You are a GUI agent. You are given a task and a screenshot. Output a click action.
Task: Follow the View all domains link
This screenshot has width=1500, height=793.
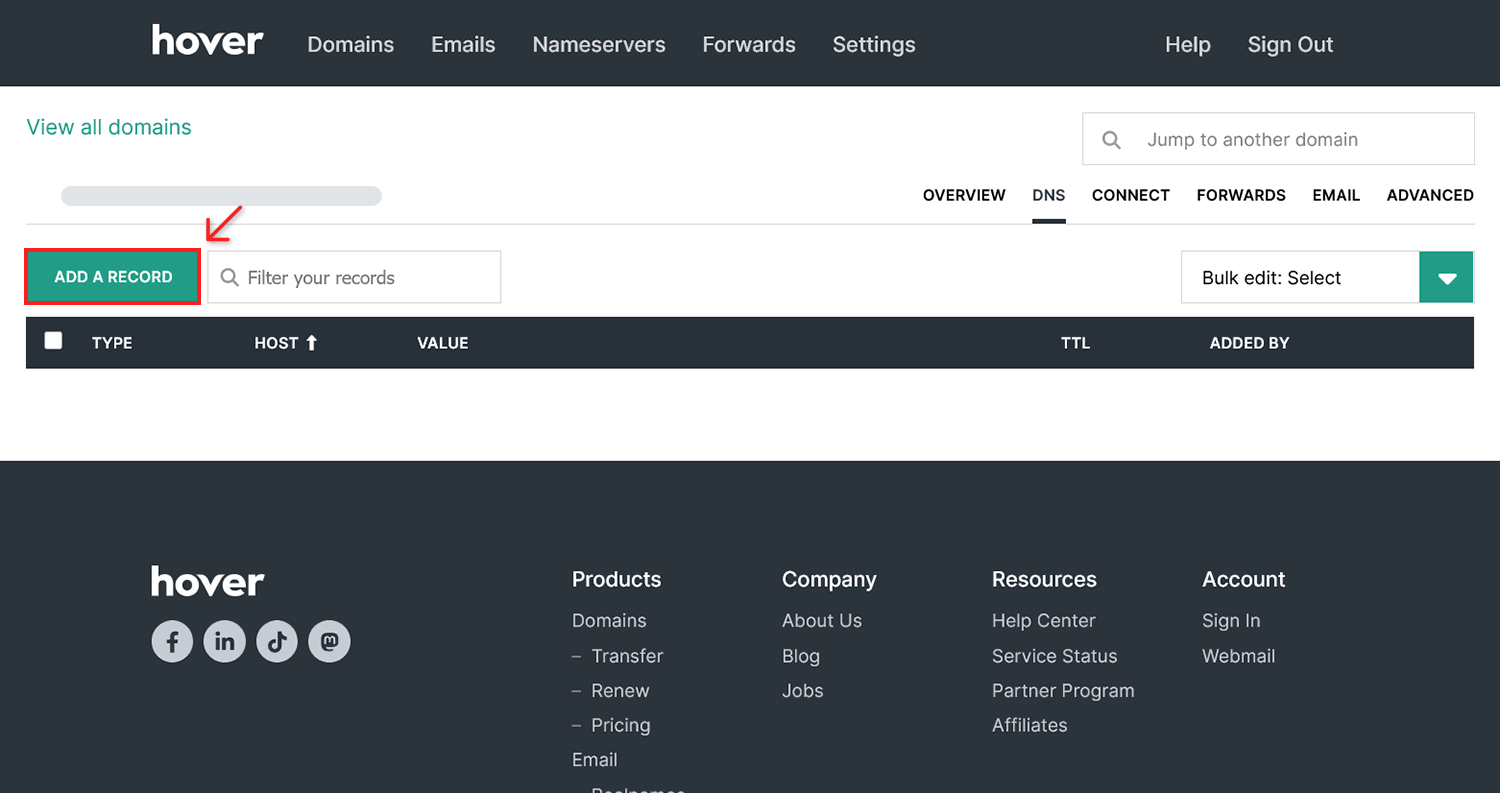click(109, 127)
